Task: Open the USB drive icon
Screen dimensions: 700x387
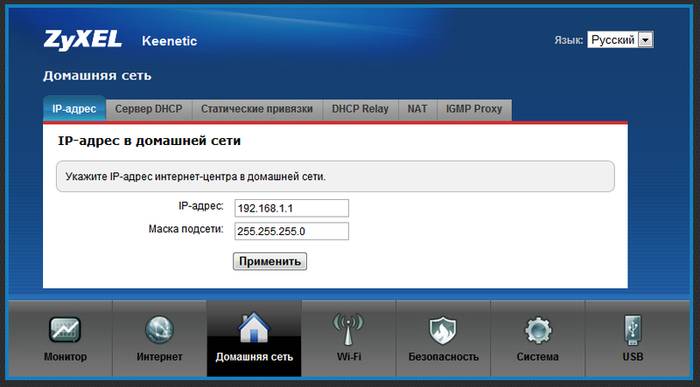Action: point(633,330)
